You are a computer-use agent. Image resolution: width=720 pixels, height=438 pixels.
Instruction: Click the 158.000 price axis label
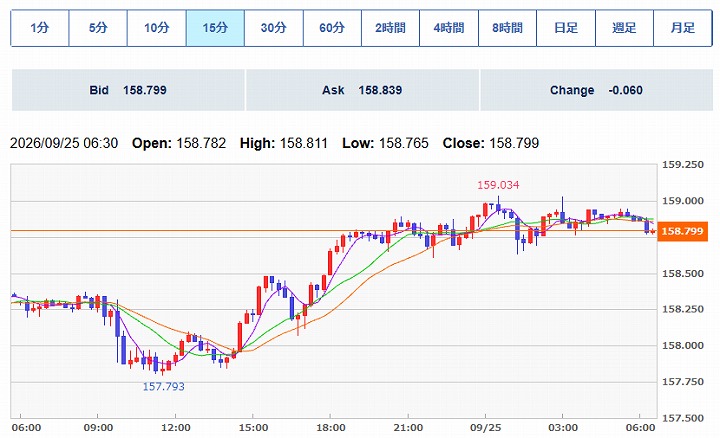[682, 346]
